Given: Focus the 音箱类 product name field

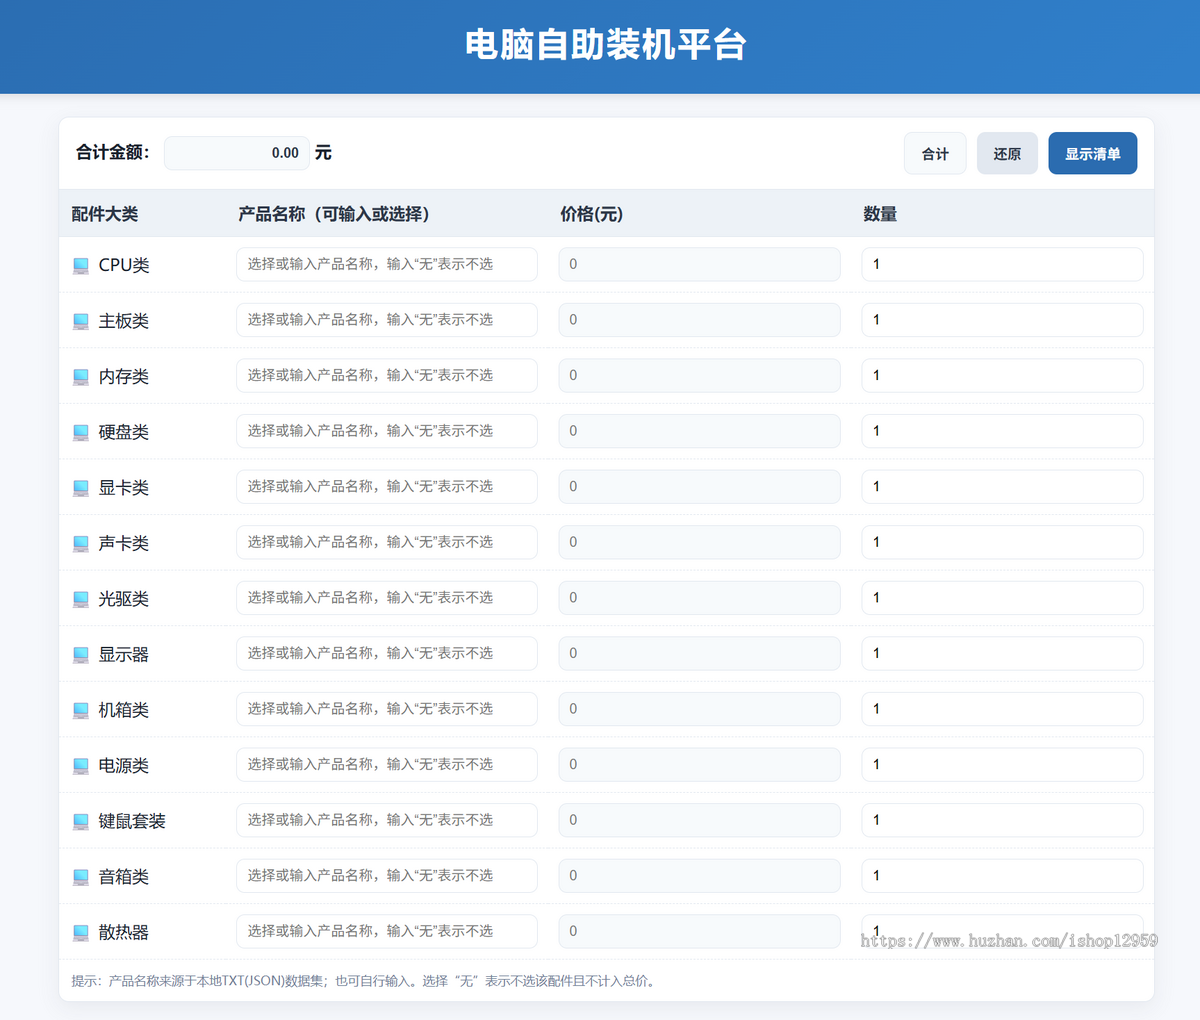Looking at the screenshot, I should click(387, 875).
